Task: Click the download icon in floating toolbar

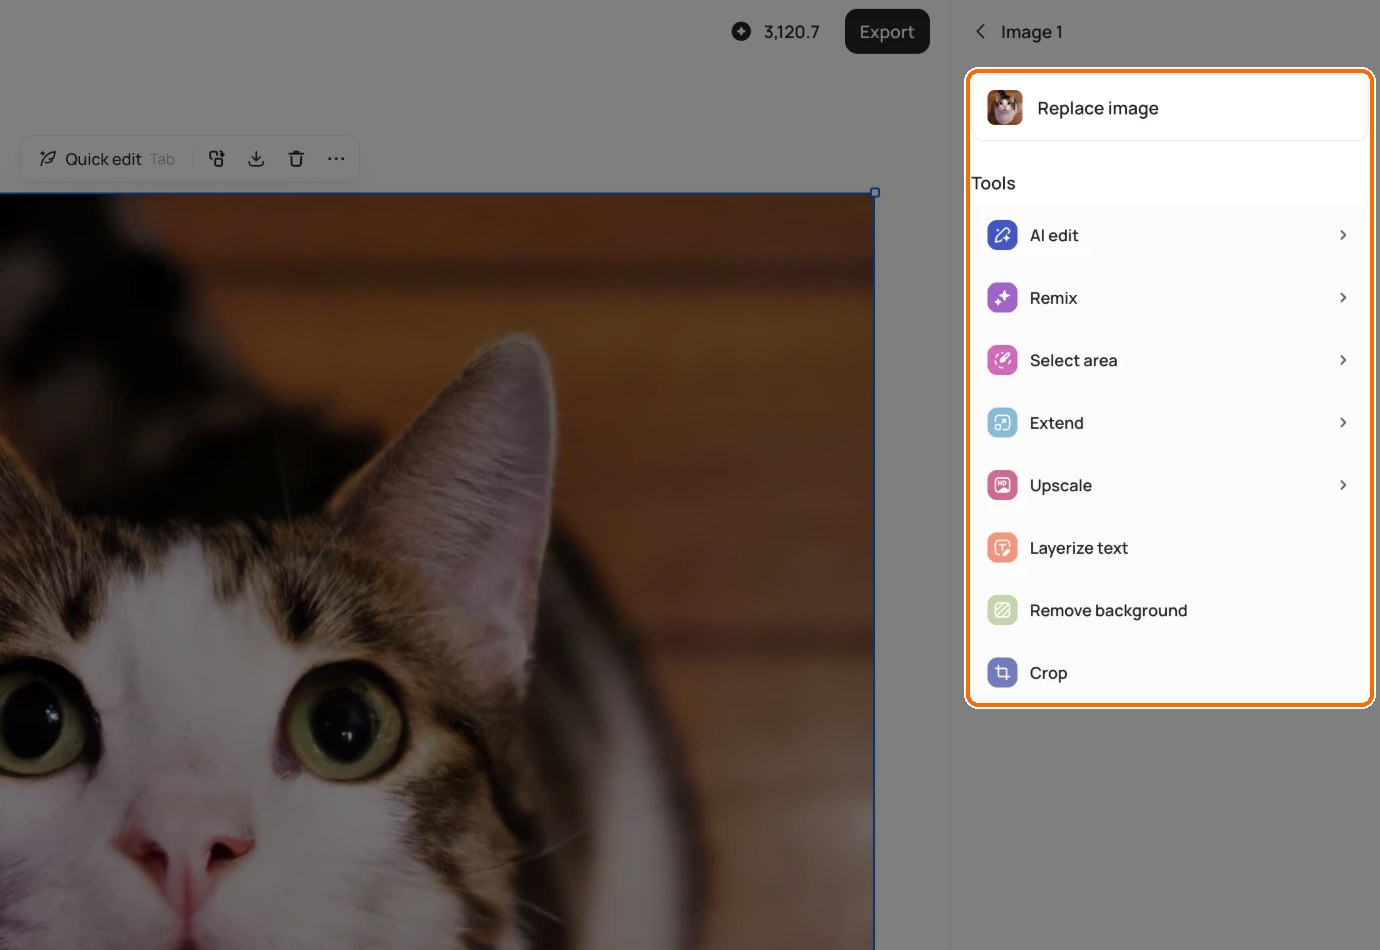Action: click(x=256, y=159)
